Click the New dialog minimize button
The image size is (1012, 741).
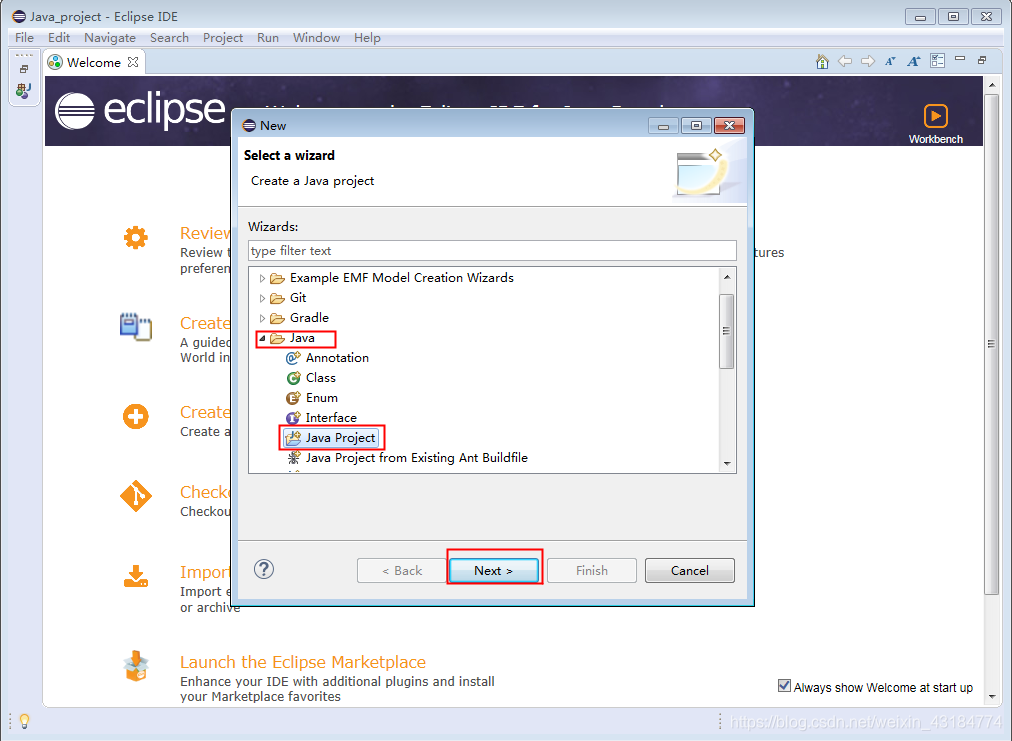(x=663, y=125)
